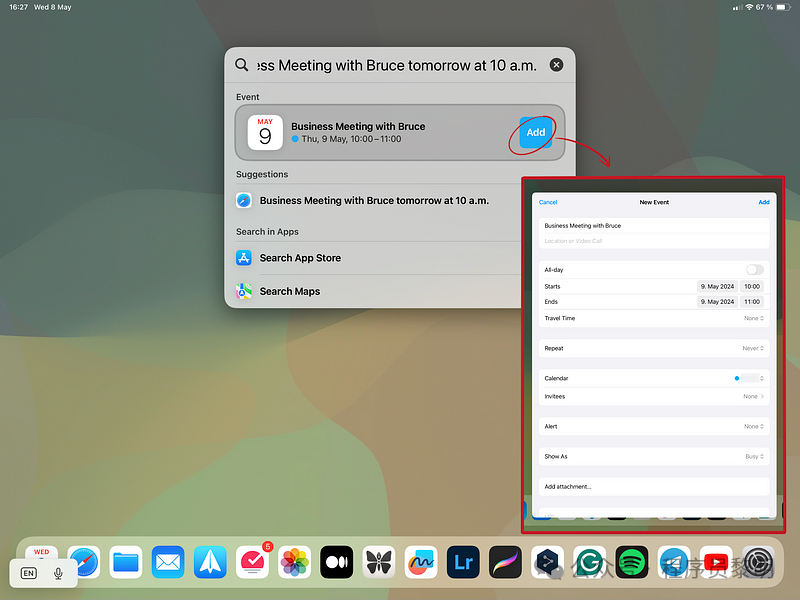
Task: Cancel the New Event dialog
Action: pyautogui.click(x=548, y=203)
